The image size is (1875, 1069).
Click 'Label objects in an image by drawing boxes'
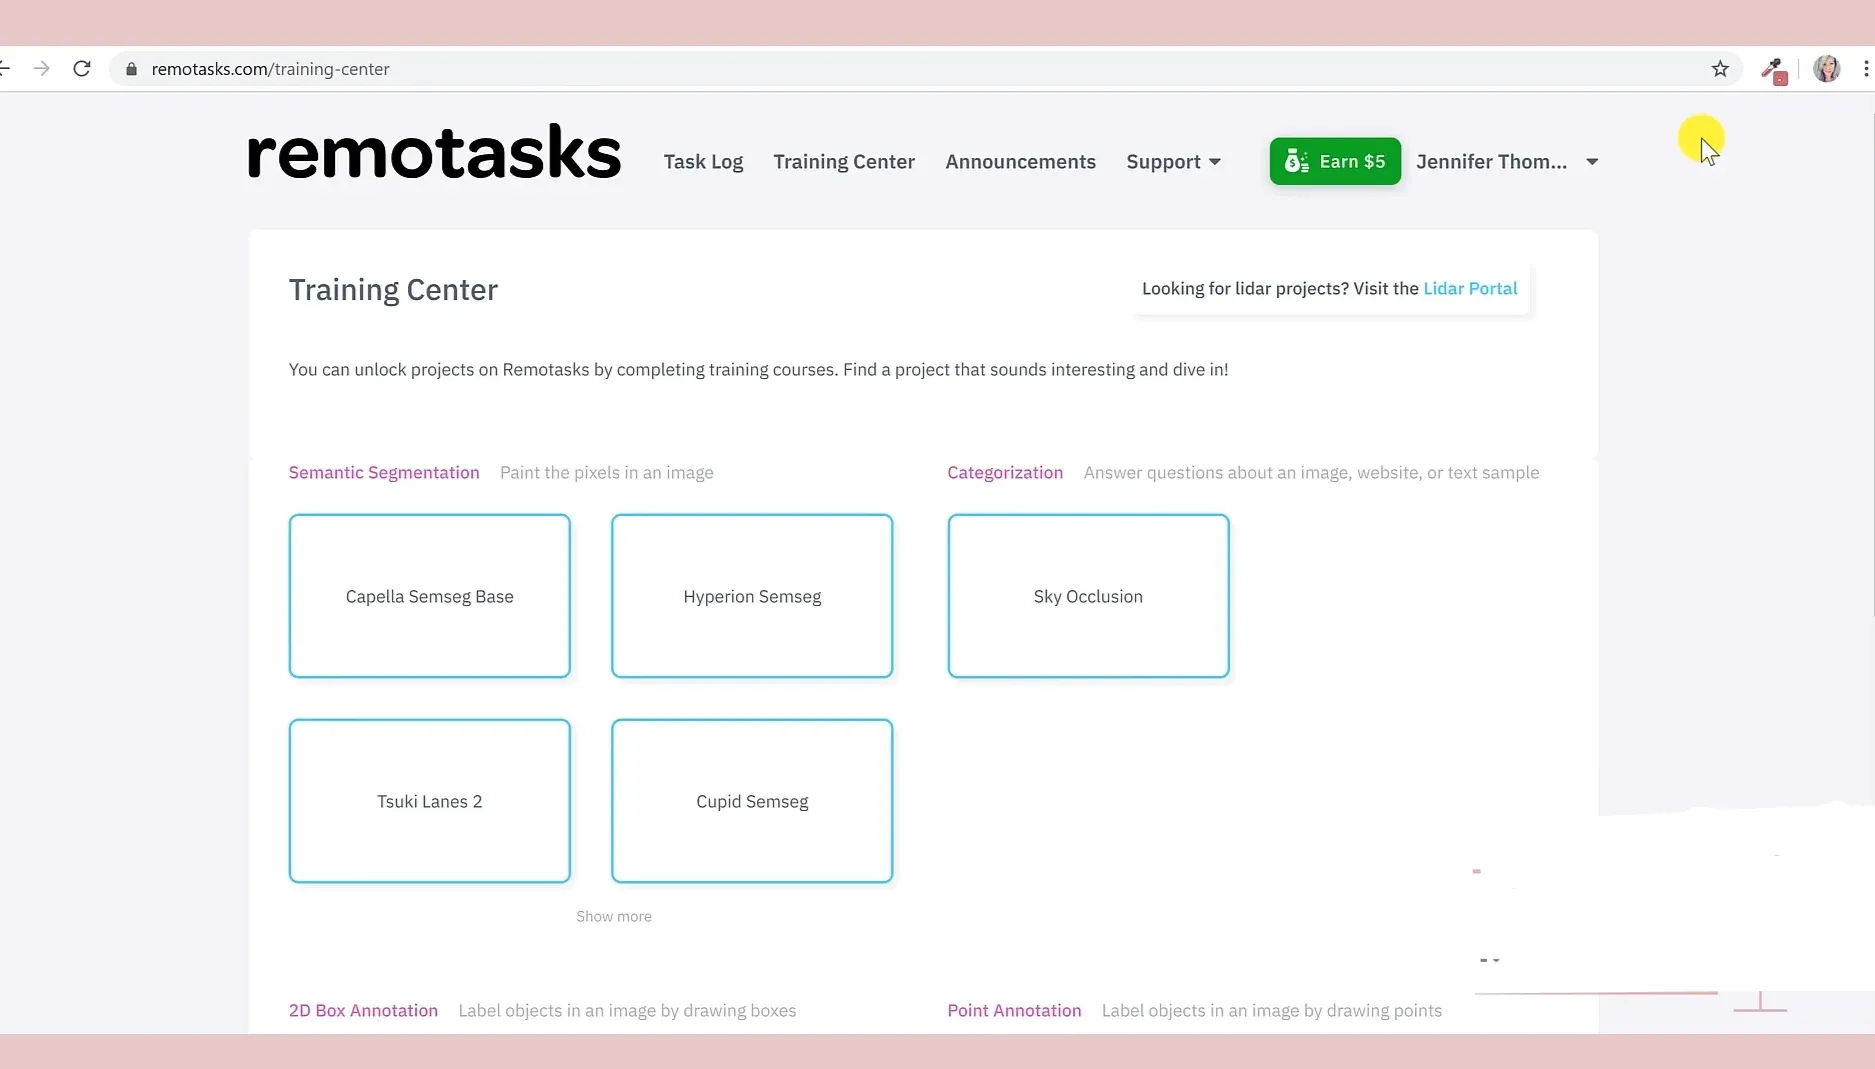pos(627,1011)
